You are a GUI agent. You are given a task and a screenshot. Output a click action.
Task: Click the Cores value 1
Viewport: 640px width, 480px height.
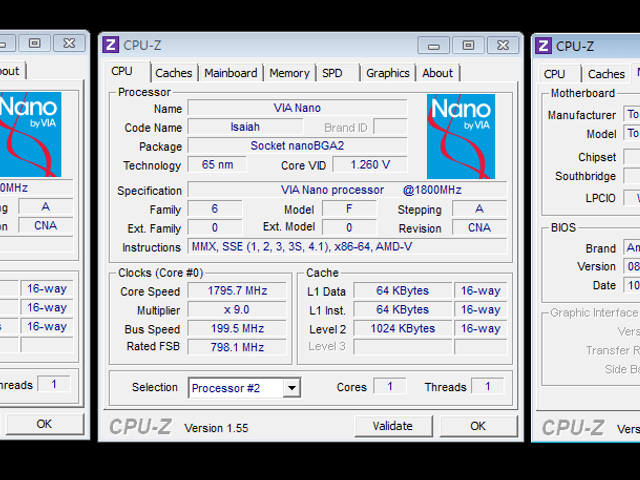pos(390,386)
